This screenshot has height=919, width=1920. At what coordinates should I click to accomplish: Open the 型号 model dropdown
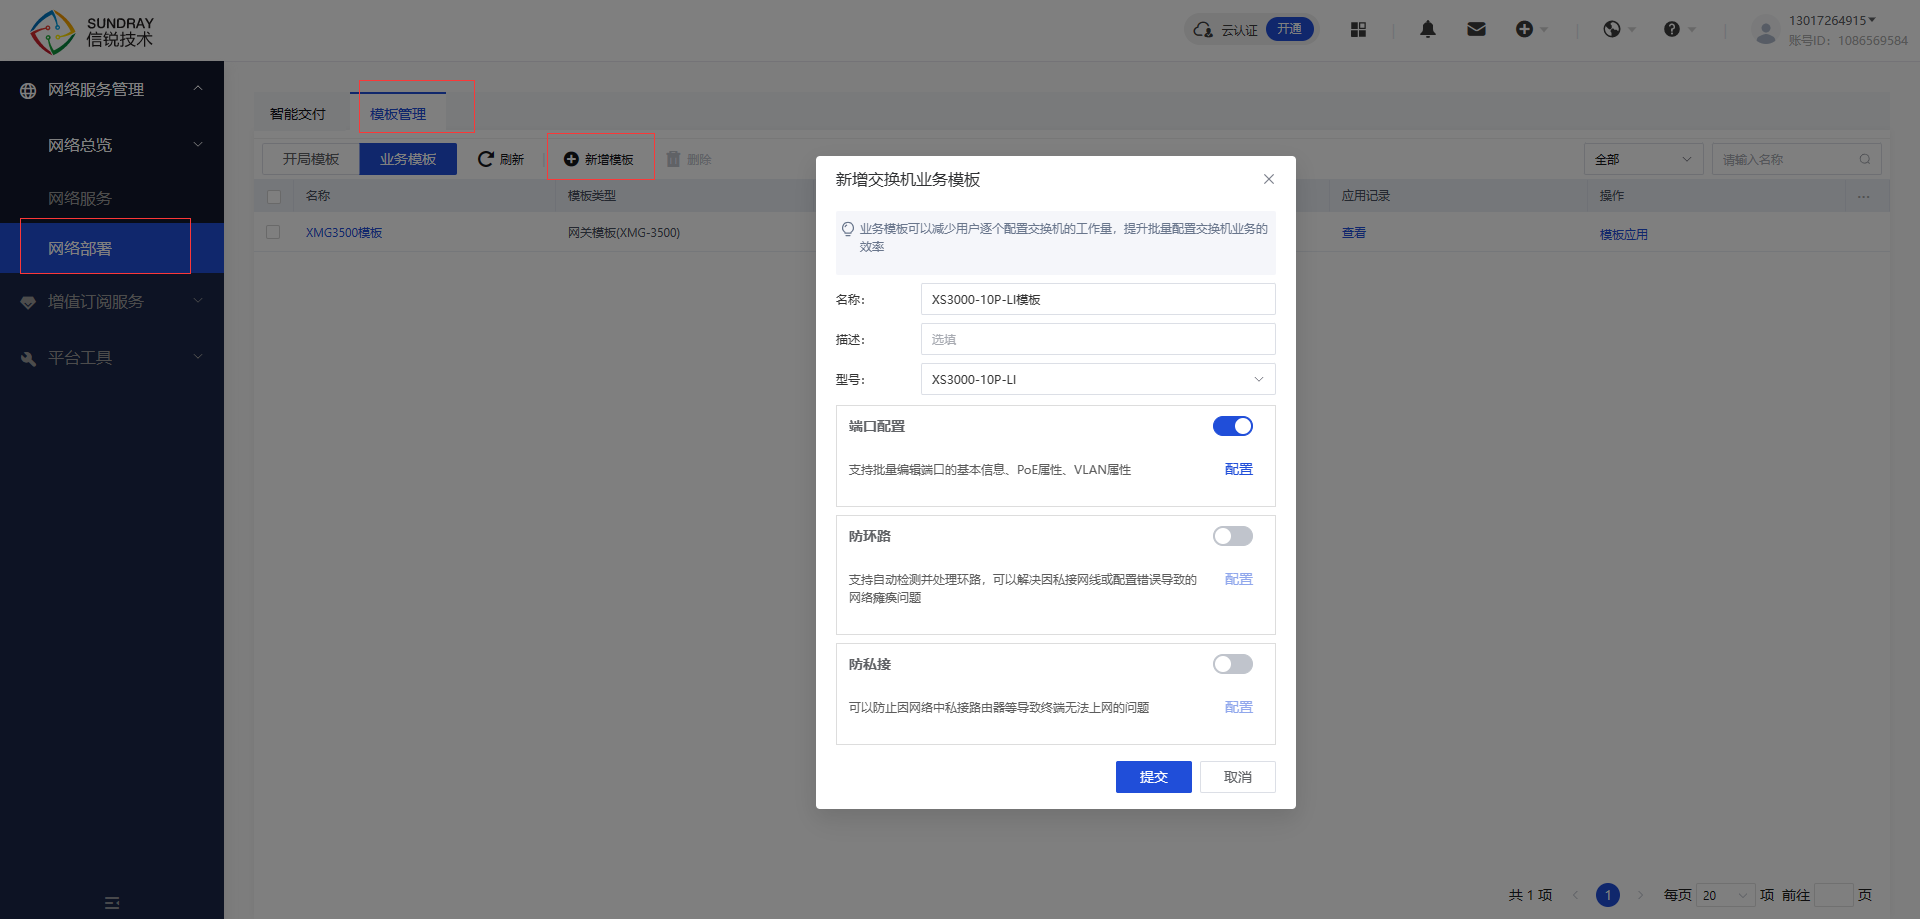point(1097,379)
